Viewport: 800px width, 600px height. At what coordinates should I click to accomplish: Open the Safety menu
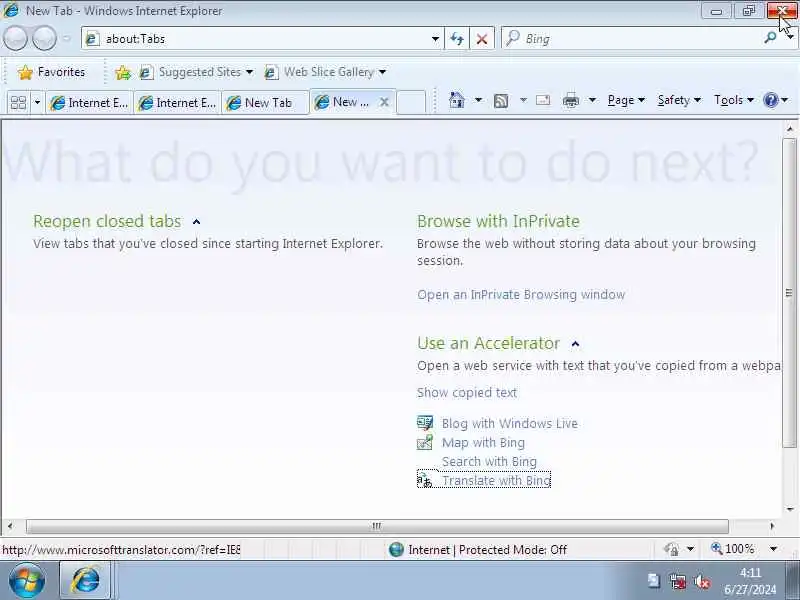click(x=679, y=100)
